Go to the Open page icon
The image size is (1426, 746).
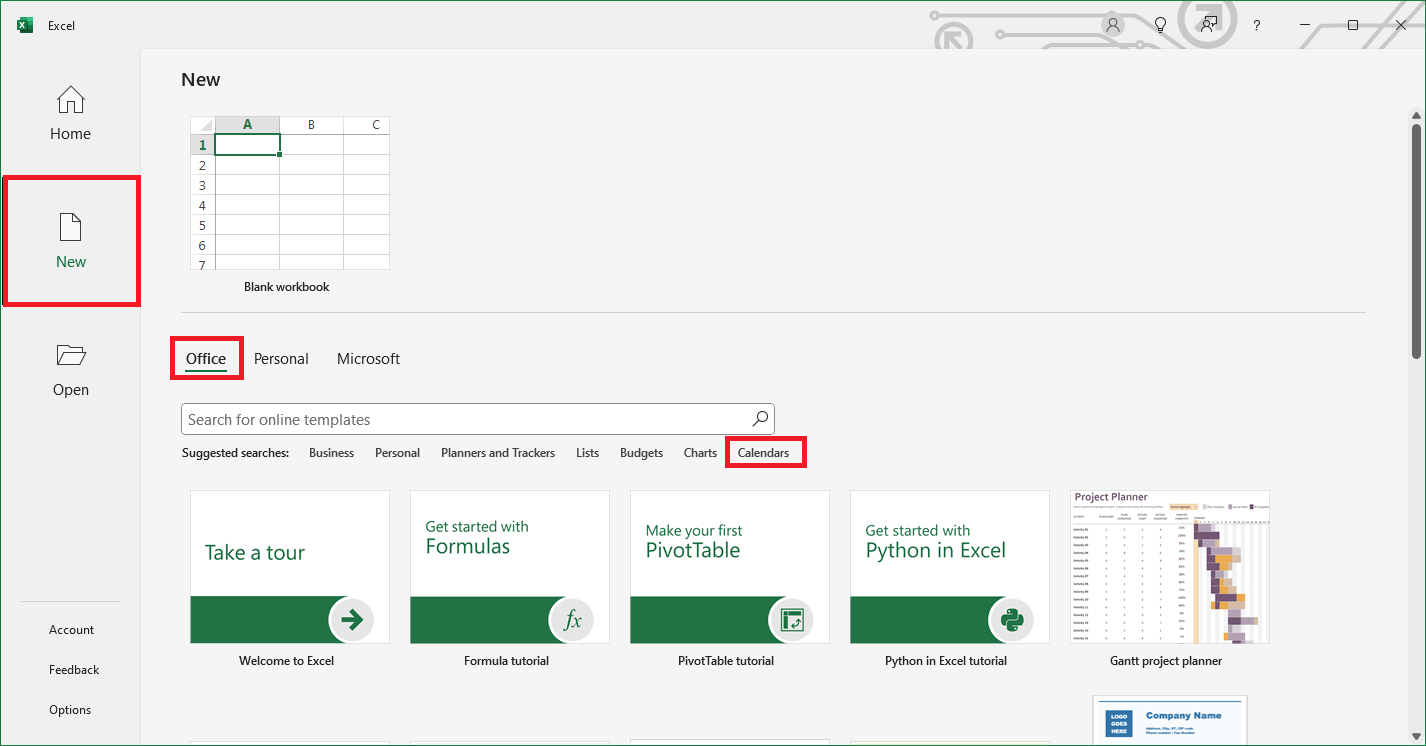point(71,355)
